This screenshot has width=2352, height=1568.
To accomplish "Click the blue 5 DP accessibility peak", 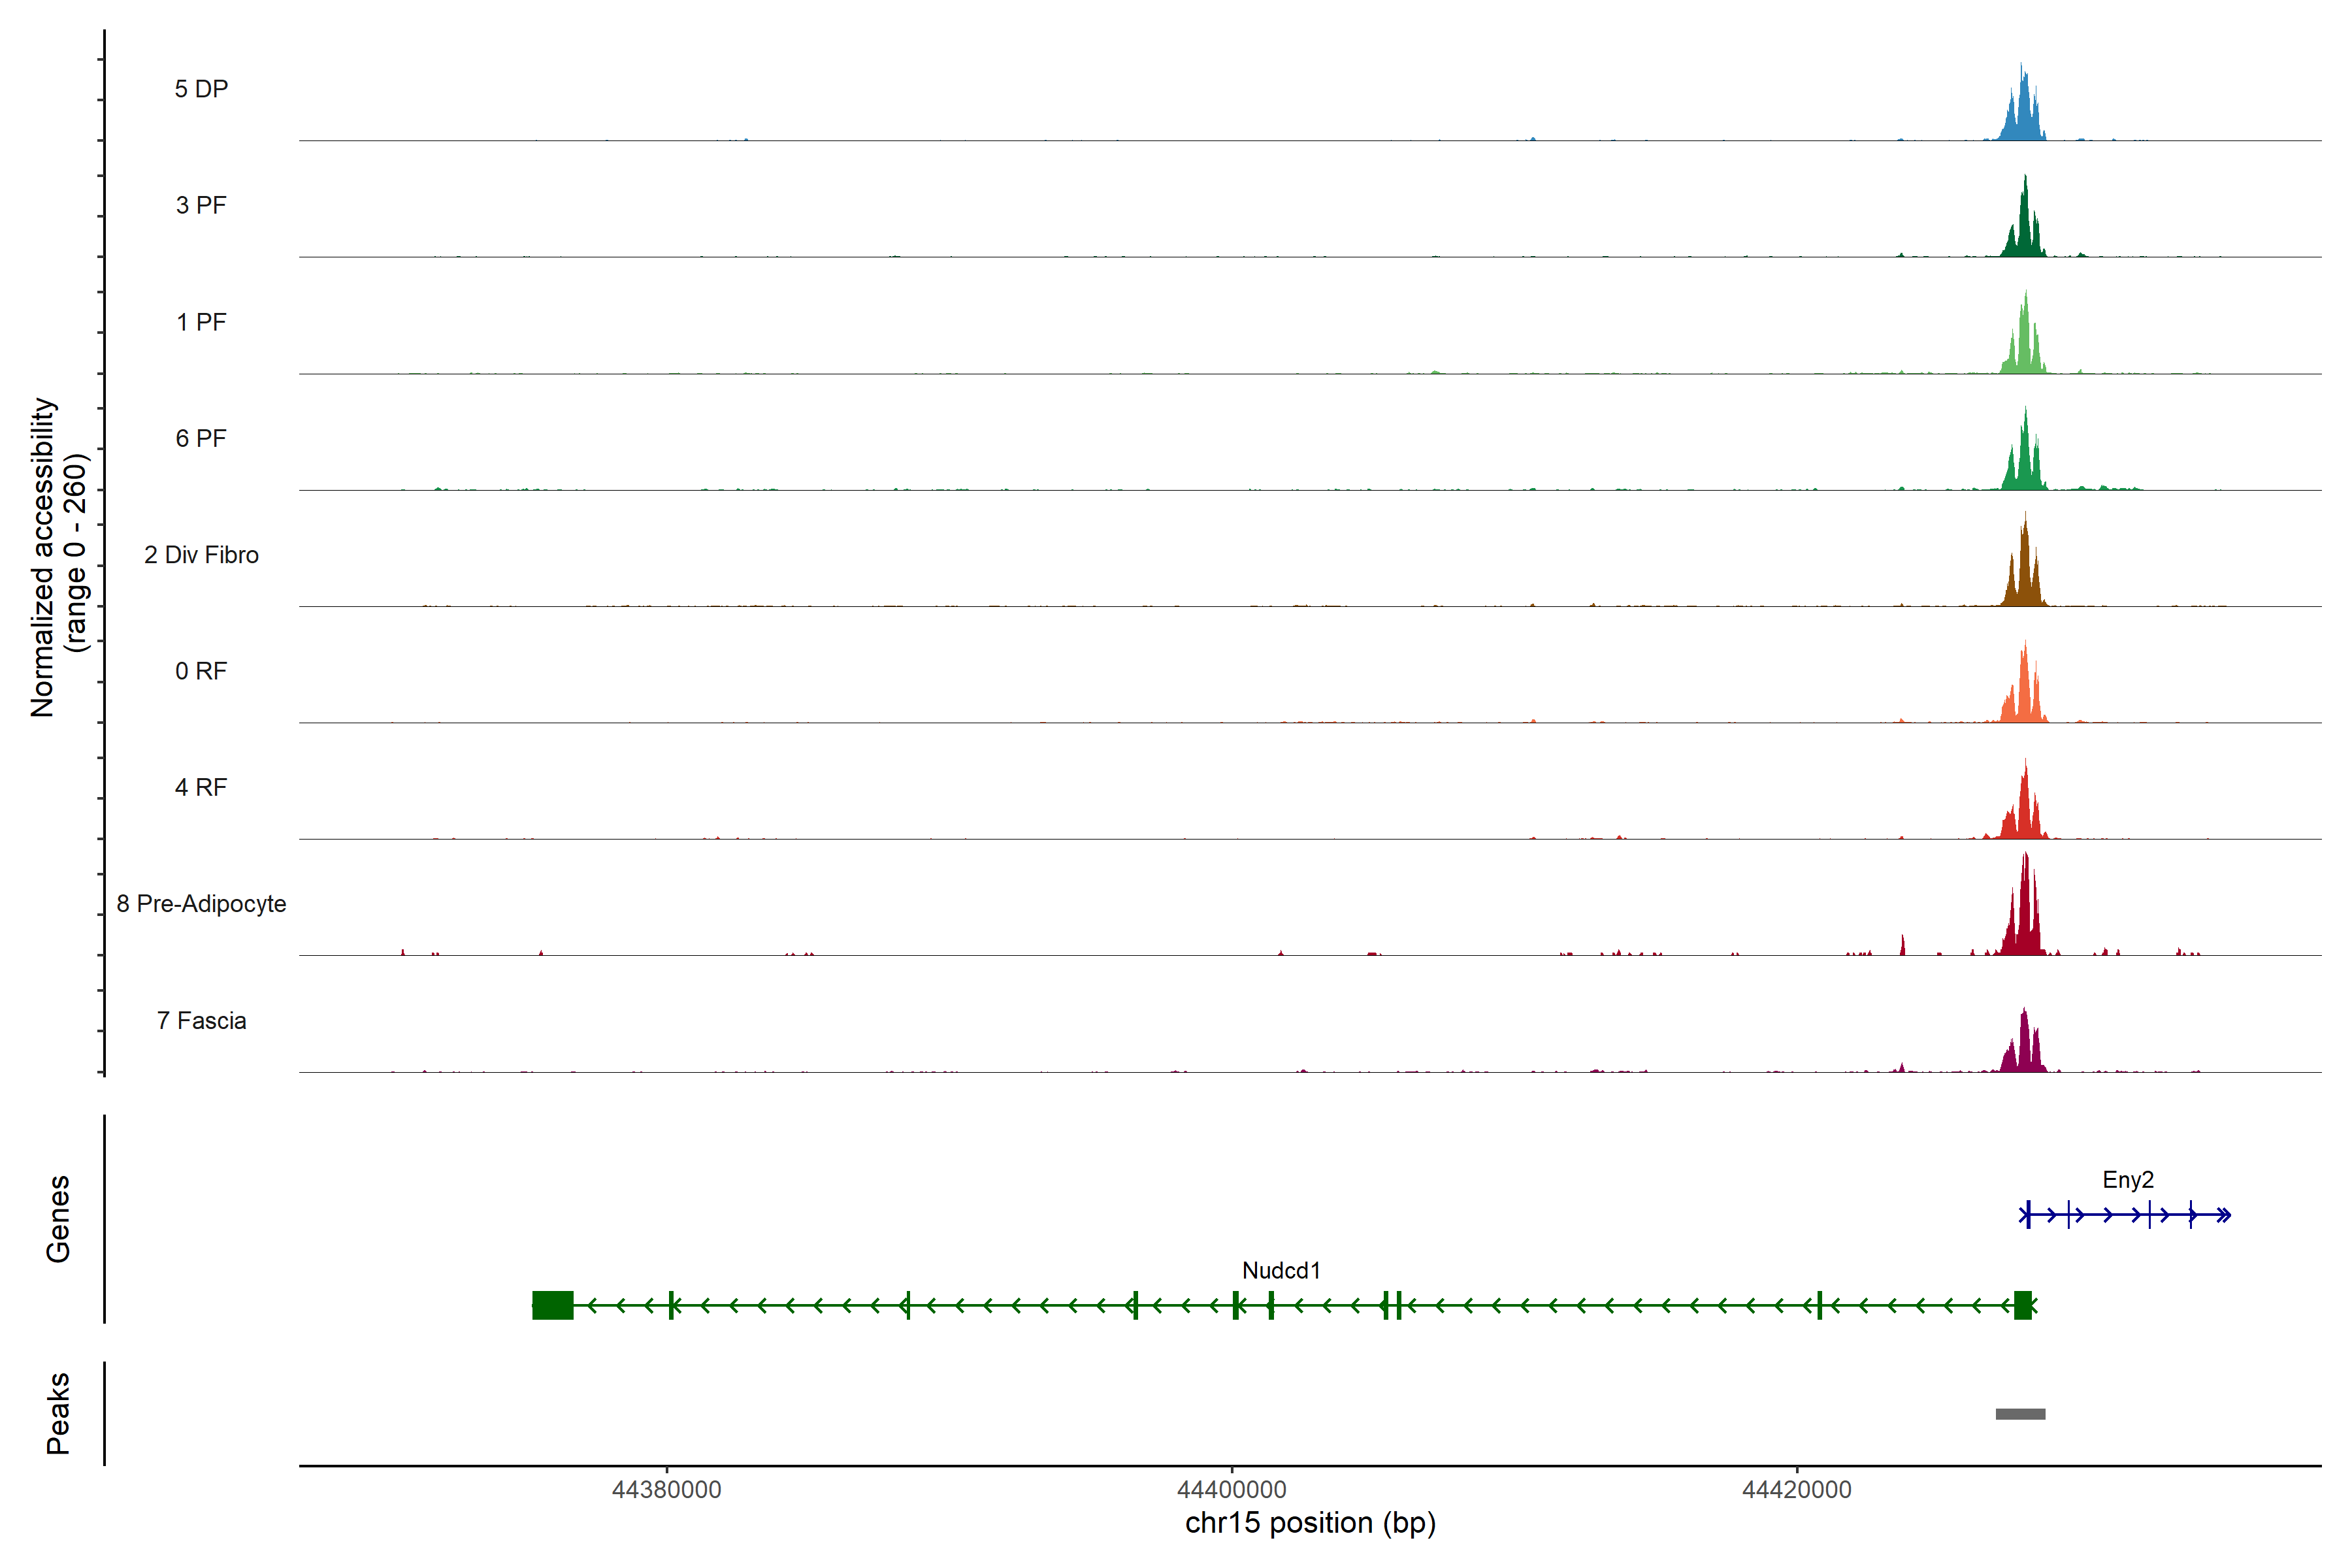I will pyautogui.click(x=2023, y=115).
